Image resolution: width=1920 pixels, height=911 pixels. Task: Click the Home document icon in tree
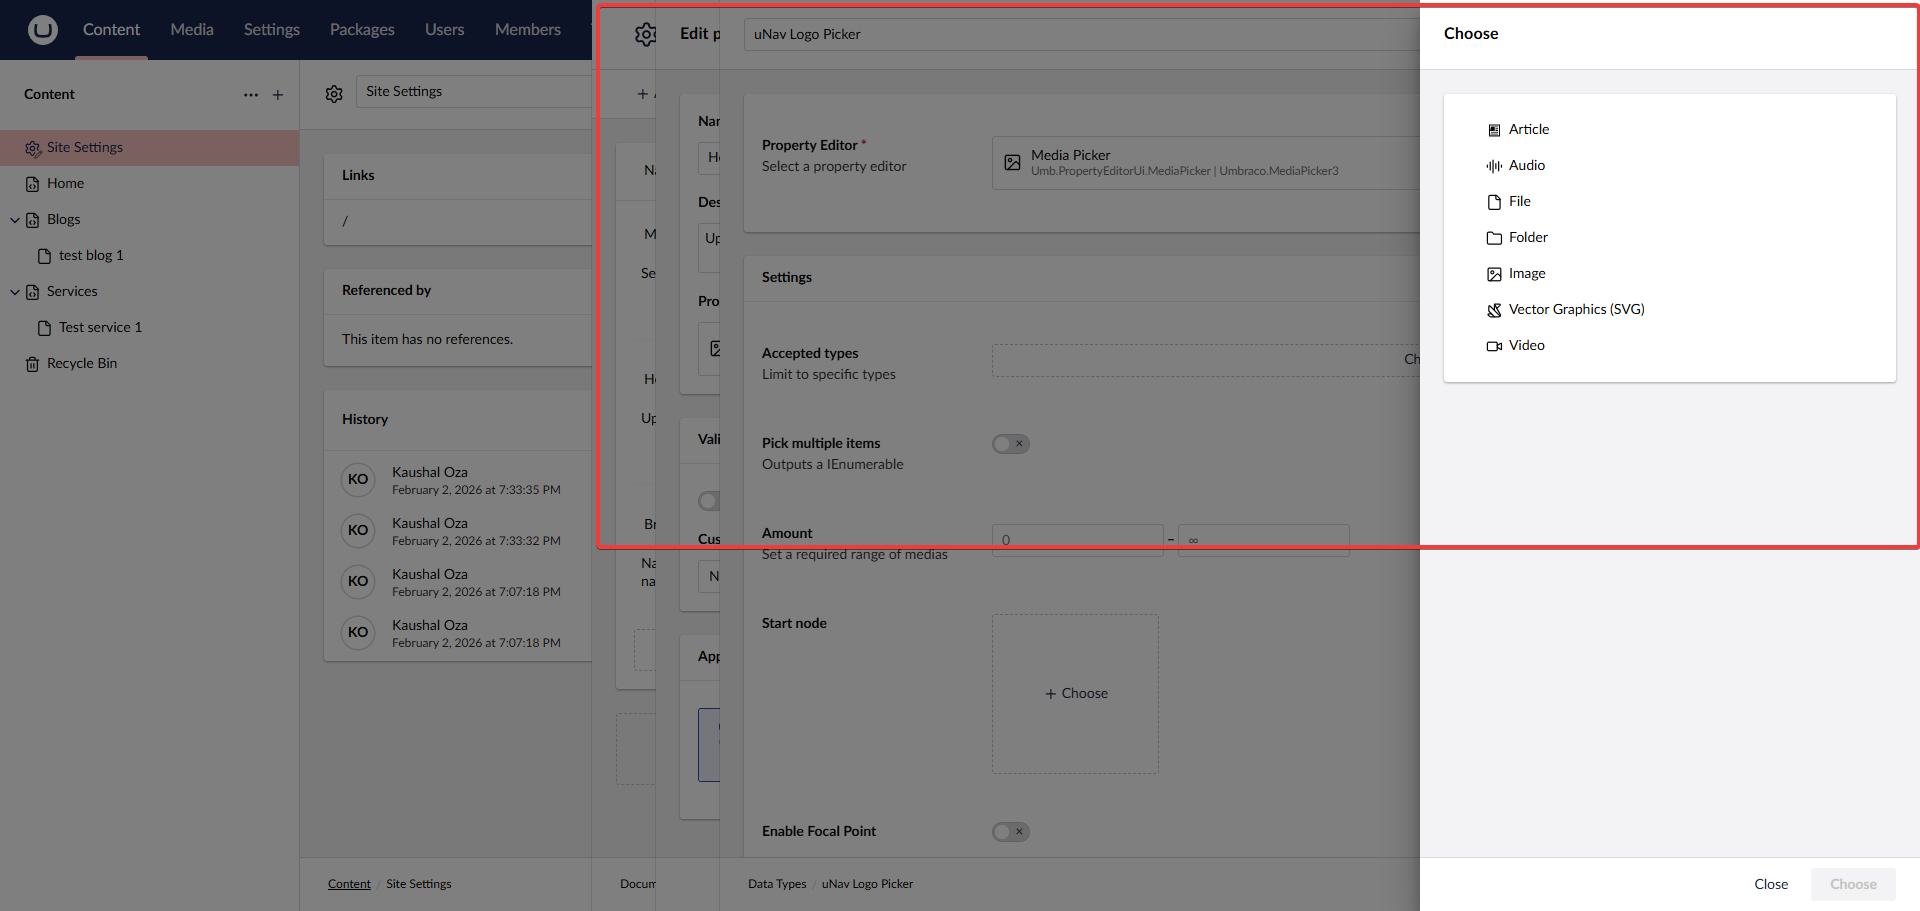(32, 184)
